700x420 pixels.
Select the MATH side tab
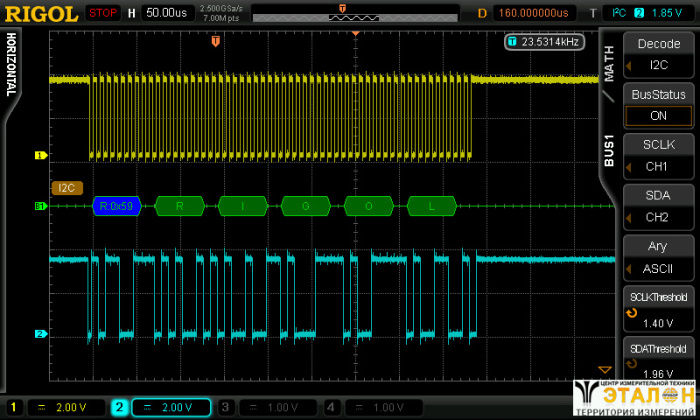(x=609, y=62)
